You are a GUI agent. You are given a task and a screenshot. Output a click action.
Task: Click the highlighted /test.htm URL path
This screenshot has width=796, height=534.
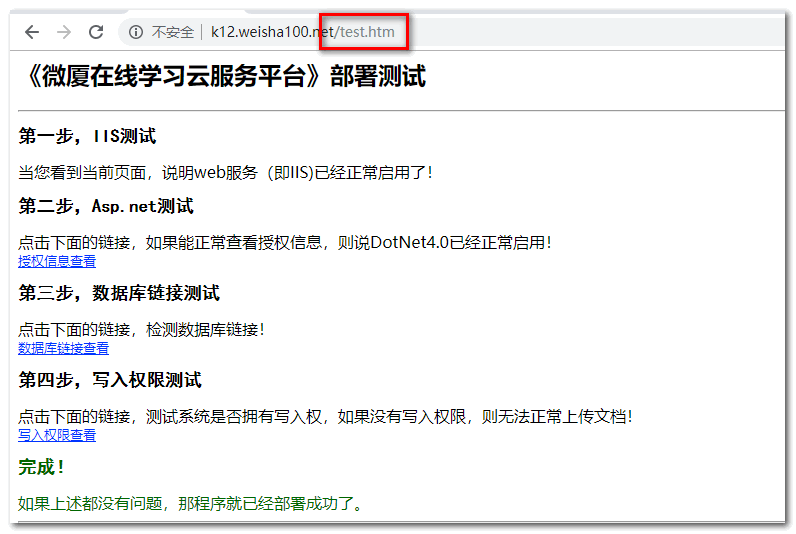366,32
